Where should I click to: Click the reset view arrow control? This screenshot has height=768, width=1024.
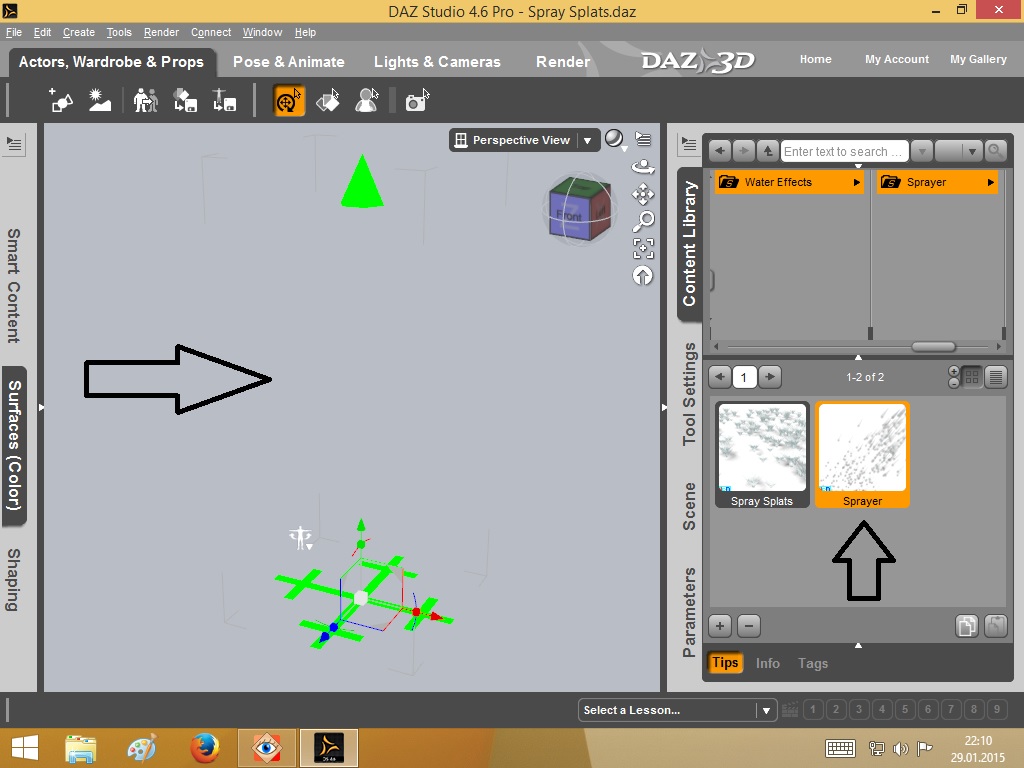643,276
